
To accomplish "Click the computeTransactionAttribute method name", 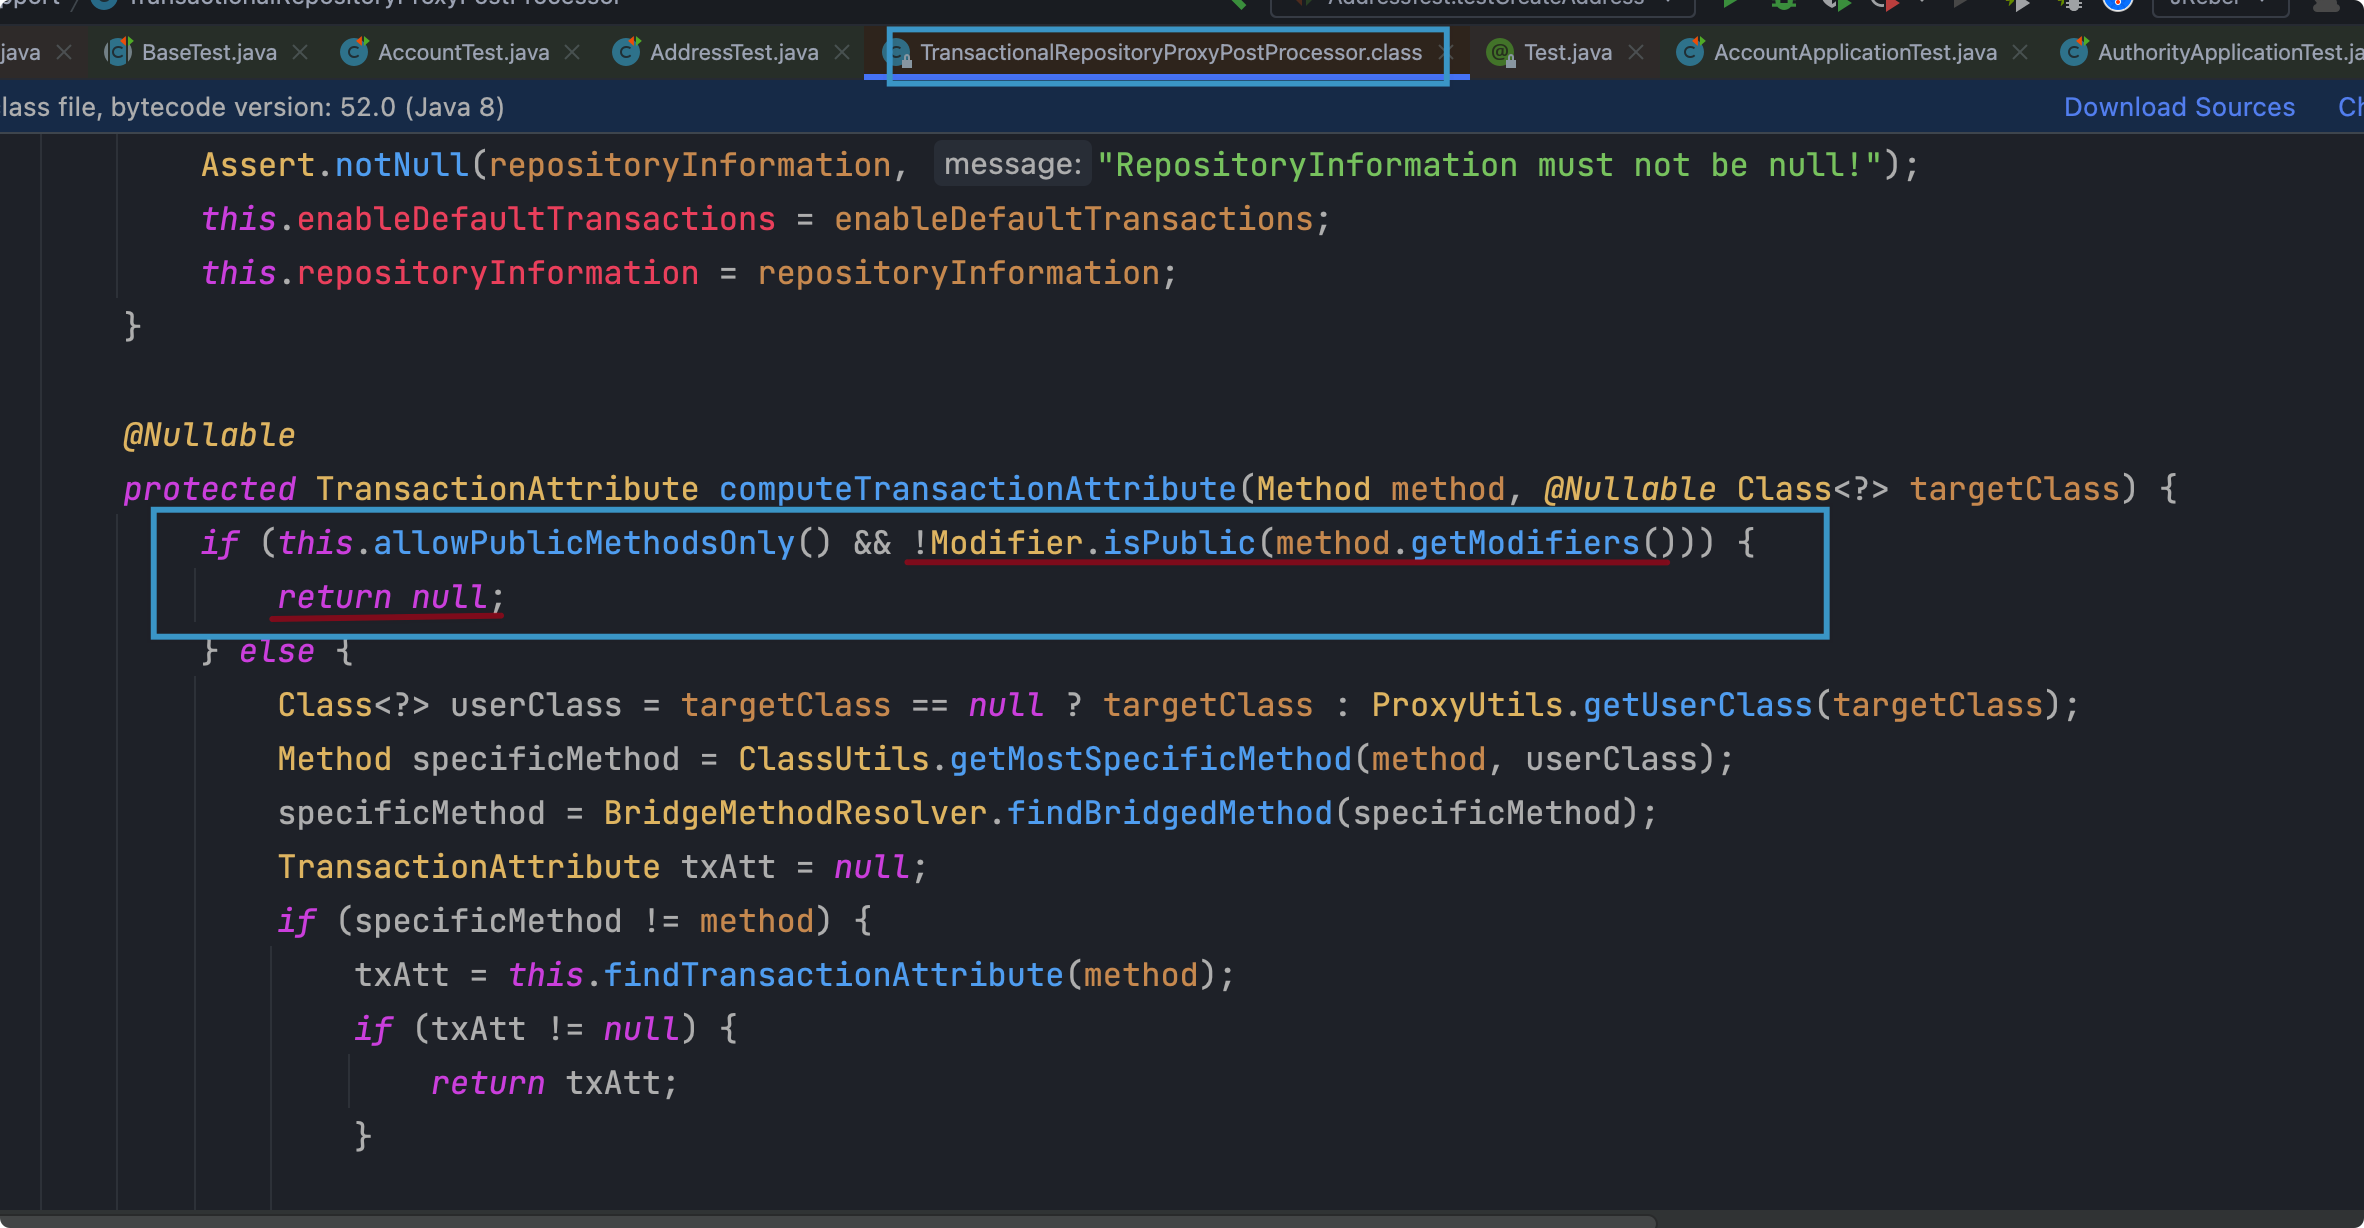I will pyautogui.click(x=977, y=489).
